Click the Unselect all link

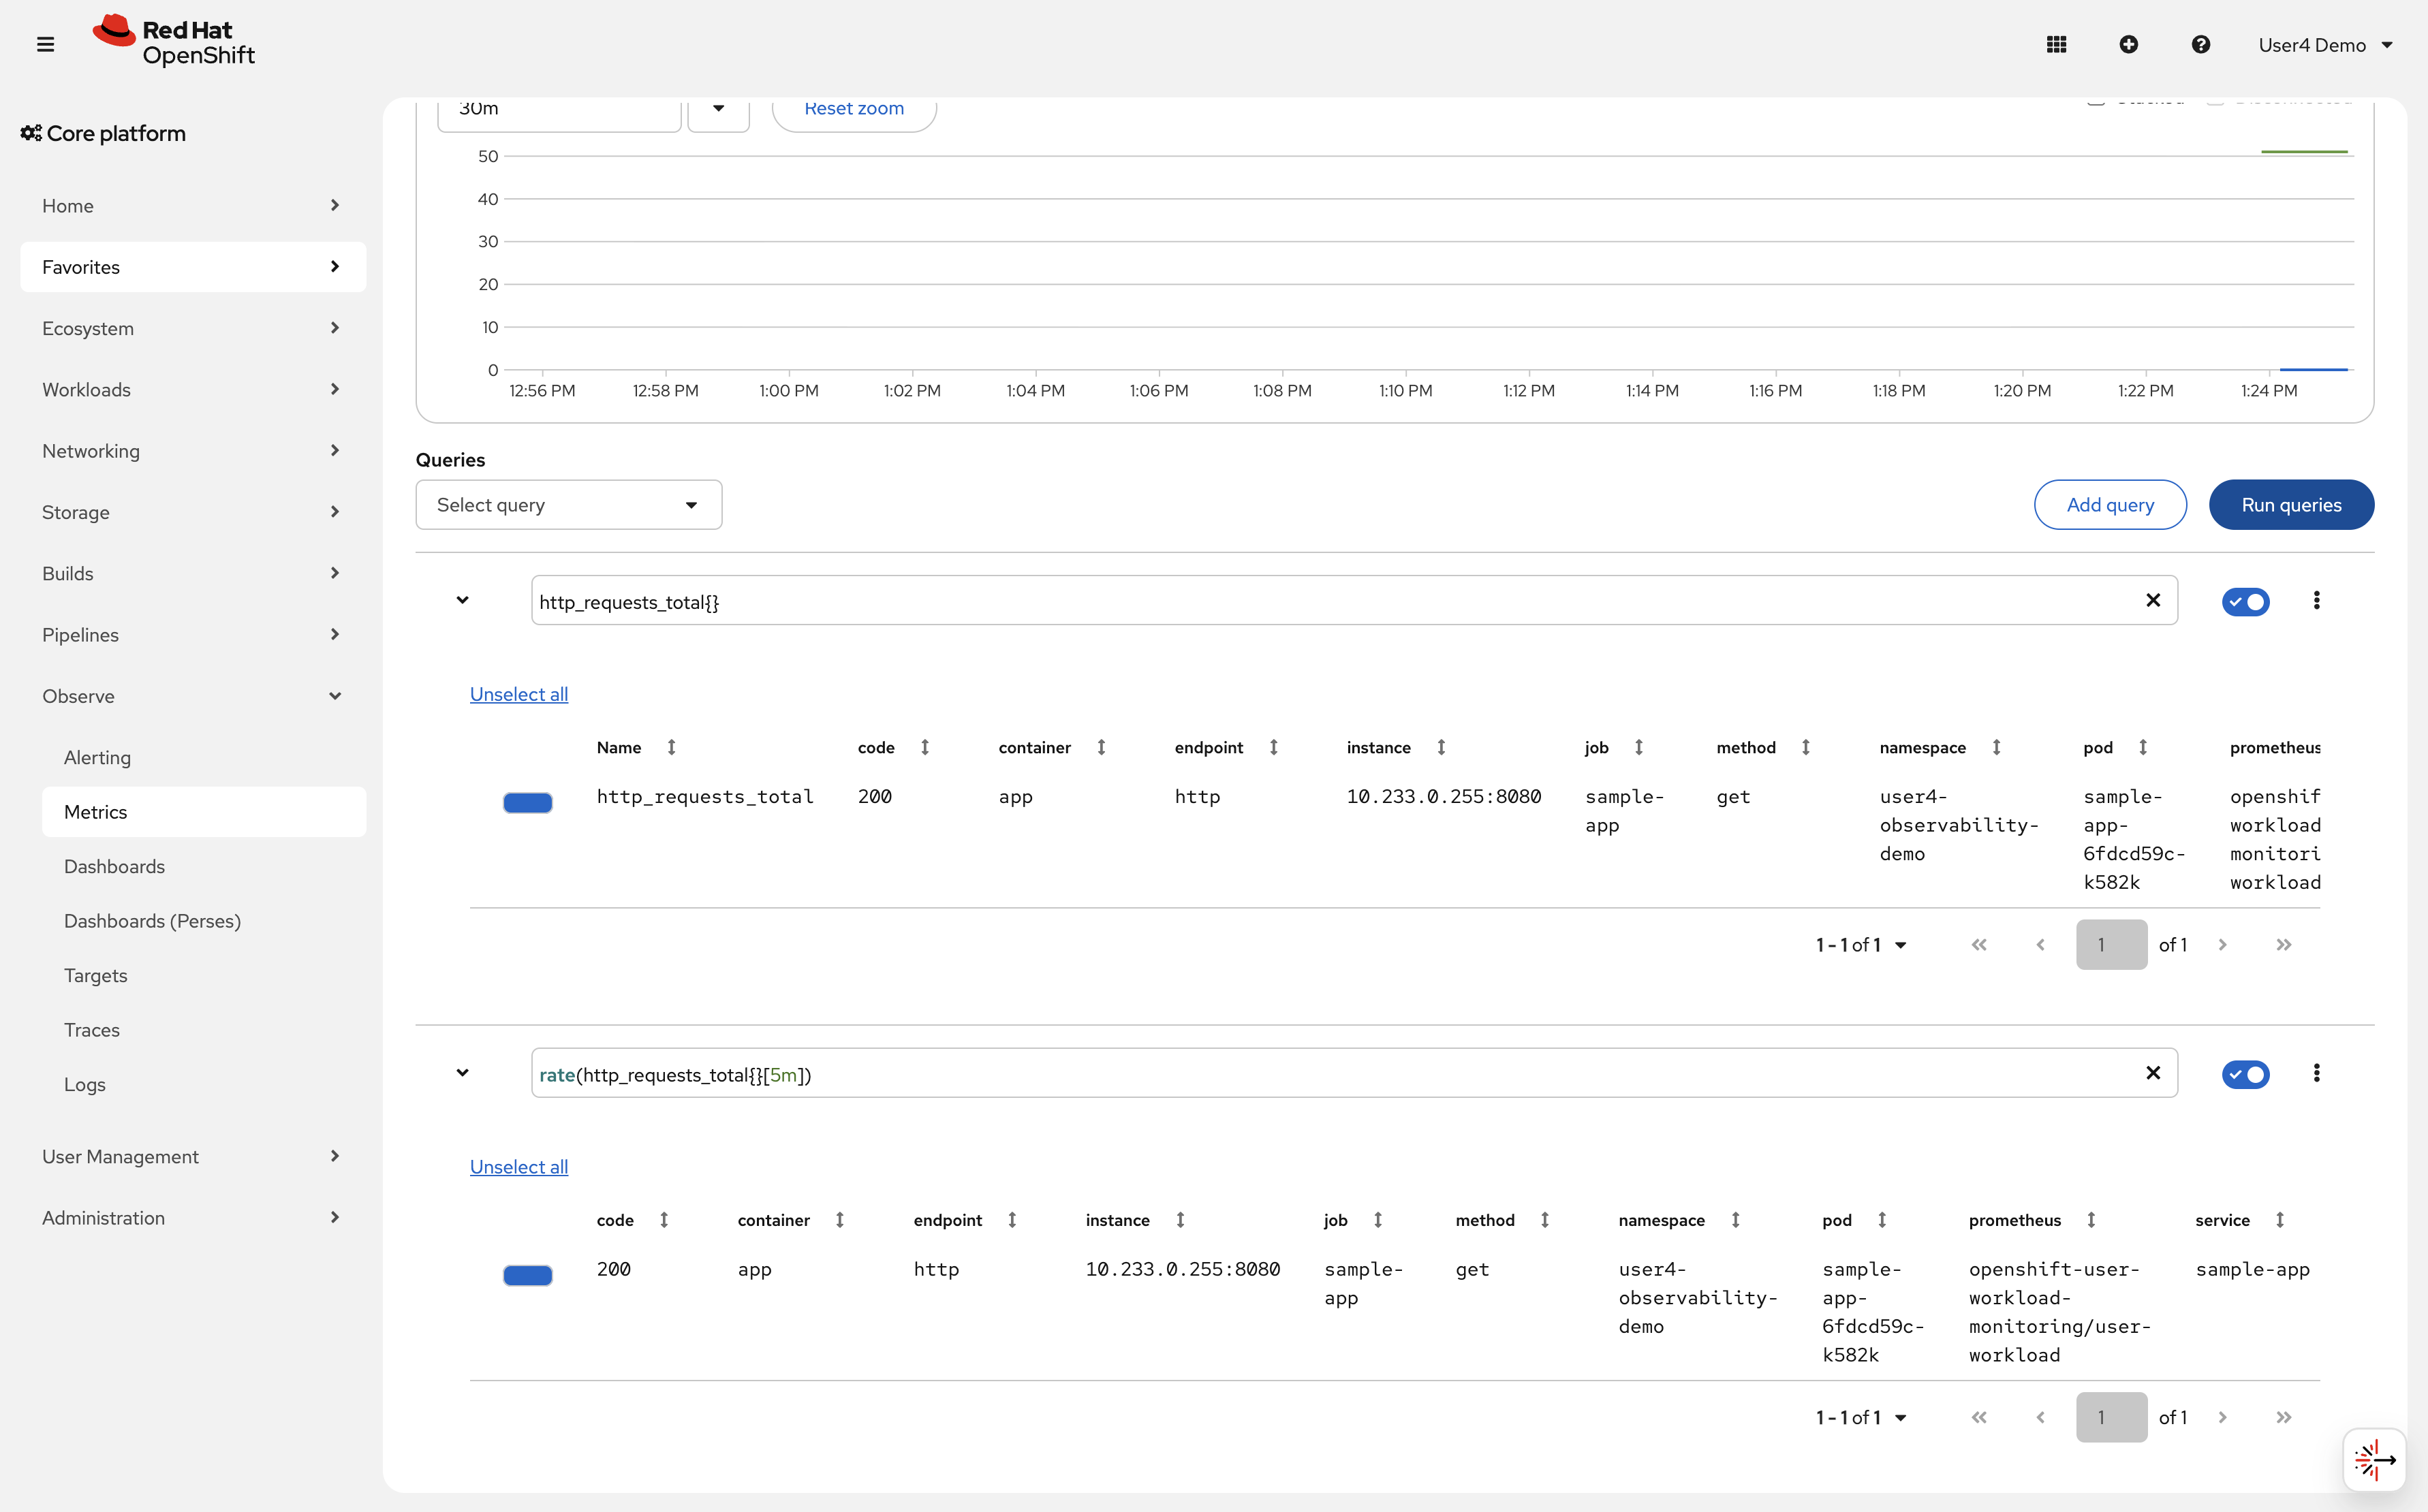518,693
